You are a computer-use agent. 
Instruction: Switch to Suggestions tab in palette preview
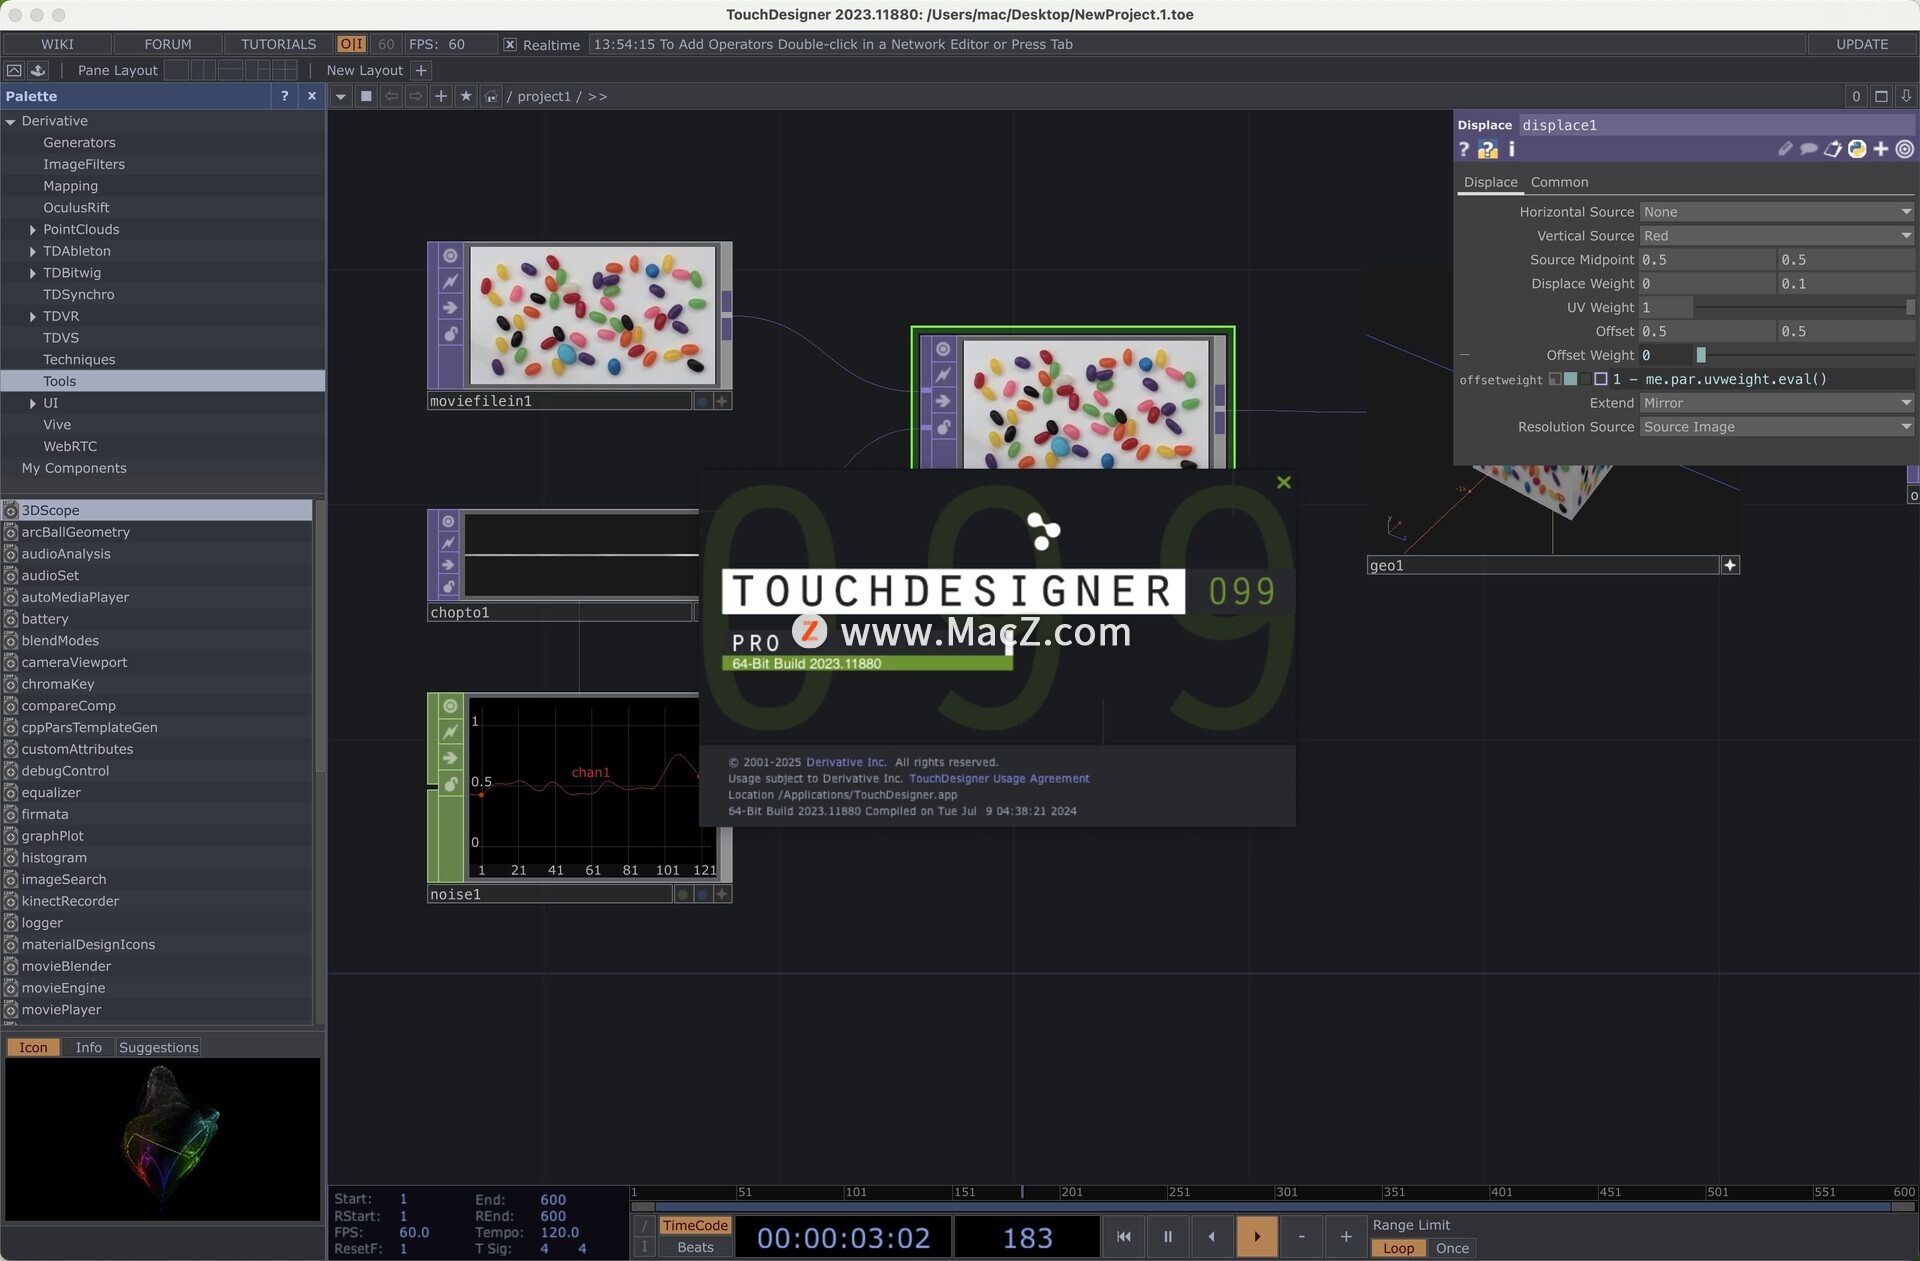pyautogui.click(x=158, y=1047)
